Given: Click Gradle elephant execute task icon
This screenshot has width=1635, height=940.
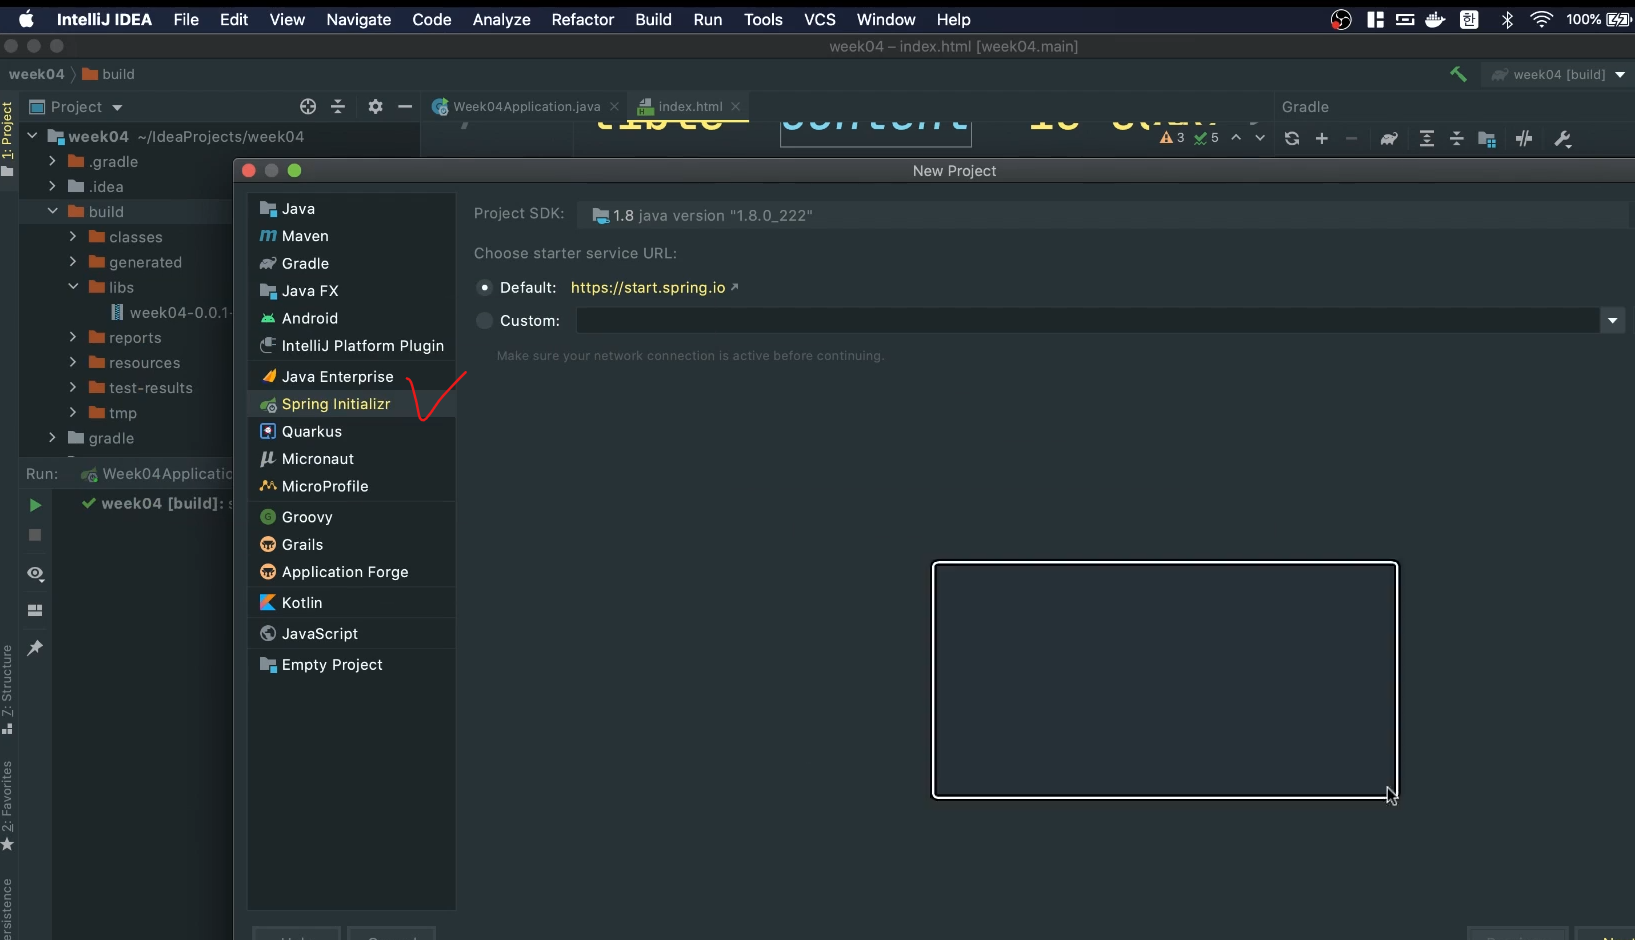Looking at the screenshot, I should point(1389,139).
